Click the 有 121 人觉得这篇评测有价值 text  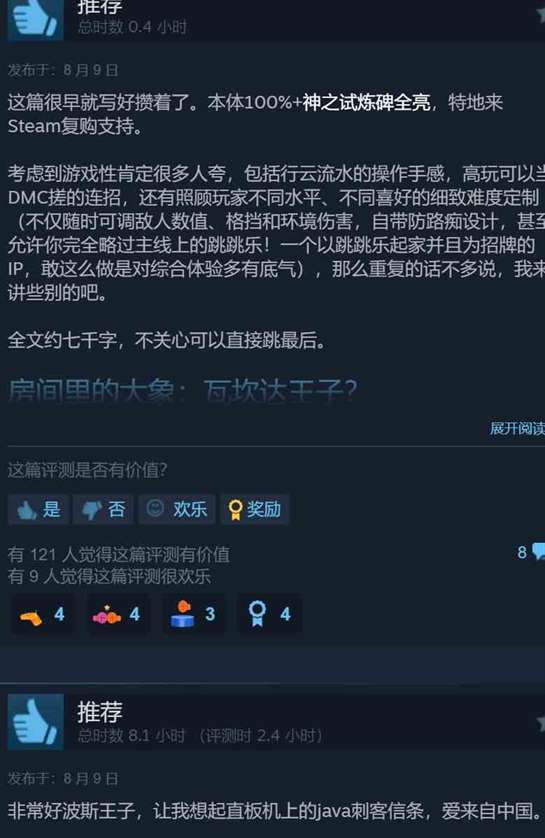(119, 554)
